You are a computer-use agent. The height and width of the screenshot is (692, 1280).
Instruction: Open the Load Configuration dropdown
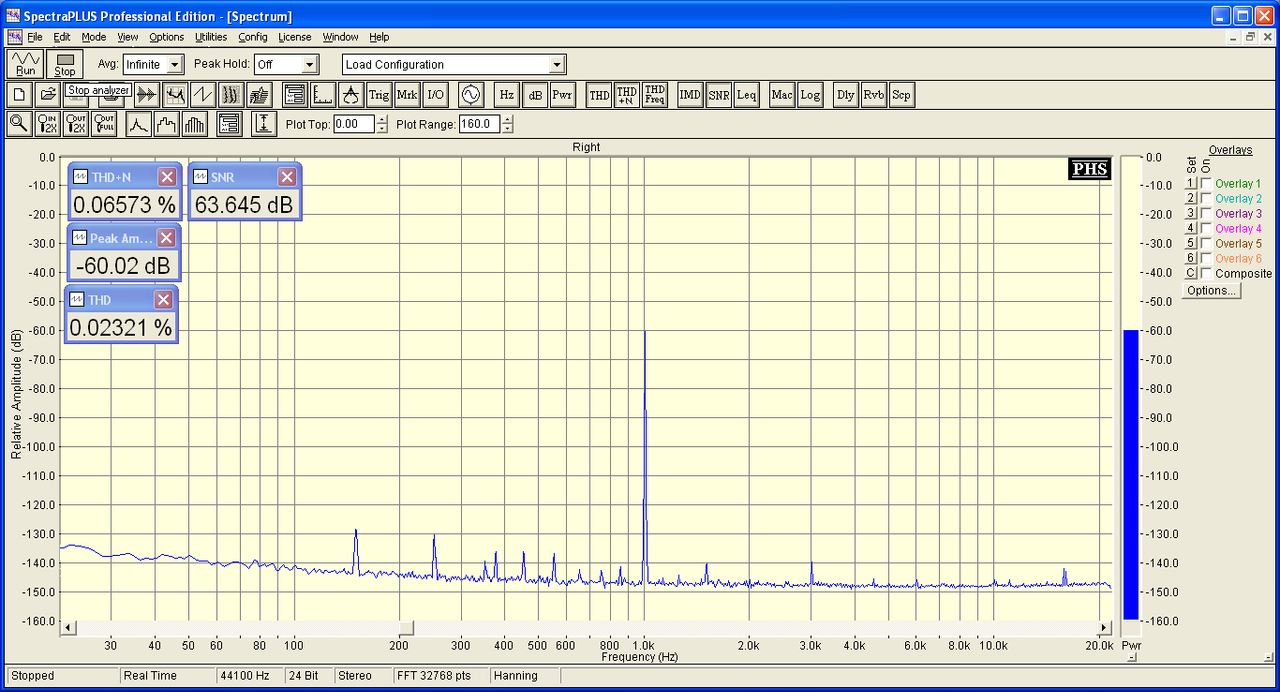(557, 64)
